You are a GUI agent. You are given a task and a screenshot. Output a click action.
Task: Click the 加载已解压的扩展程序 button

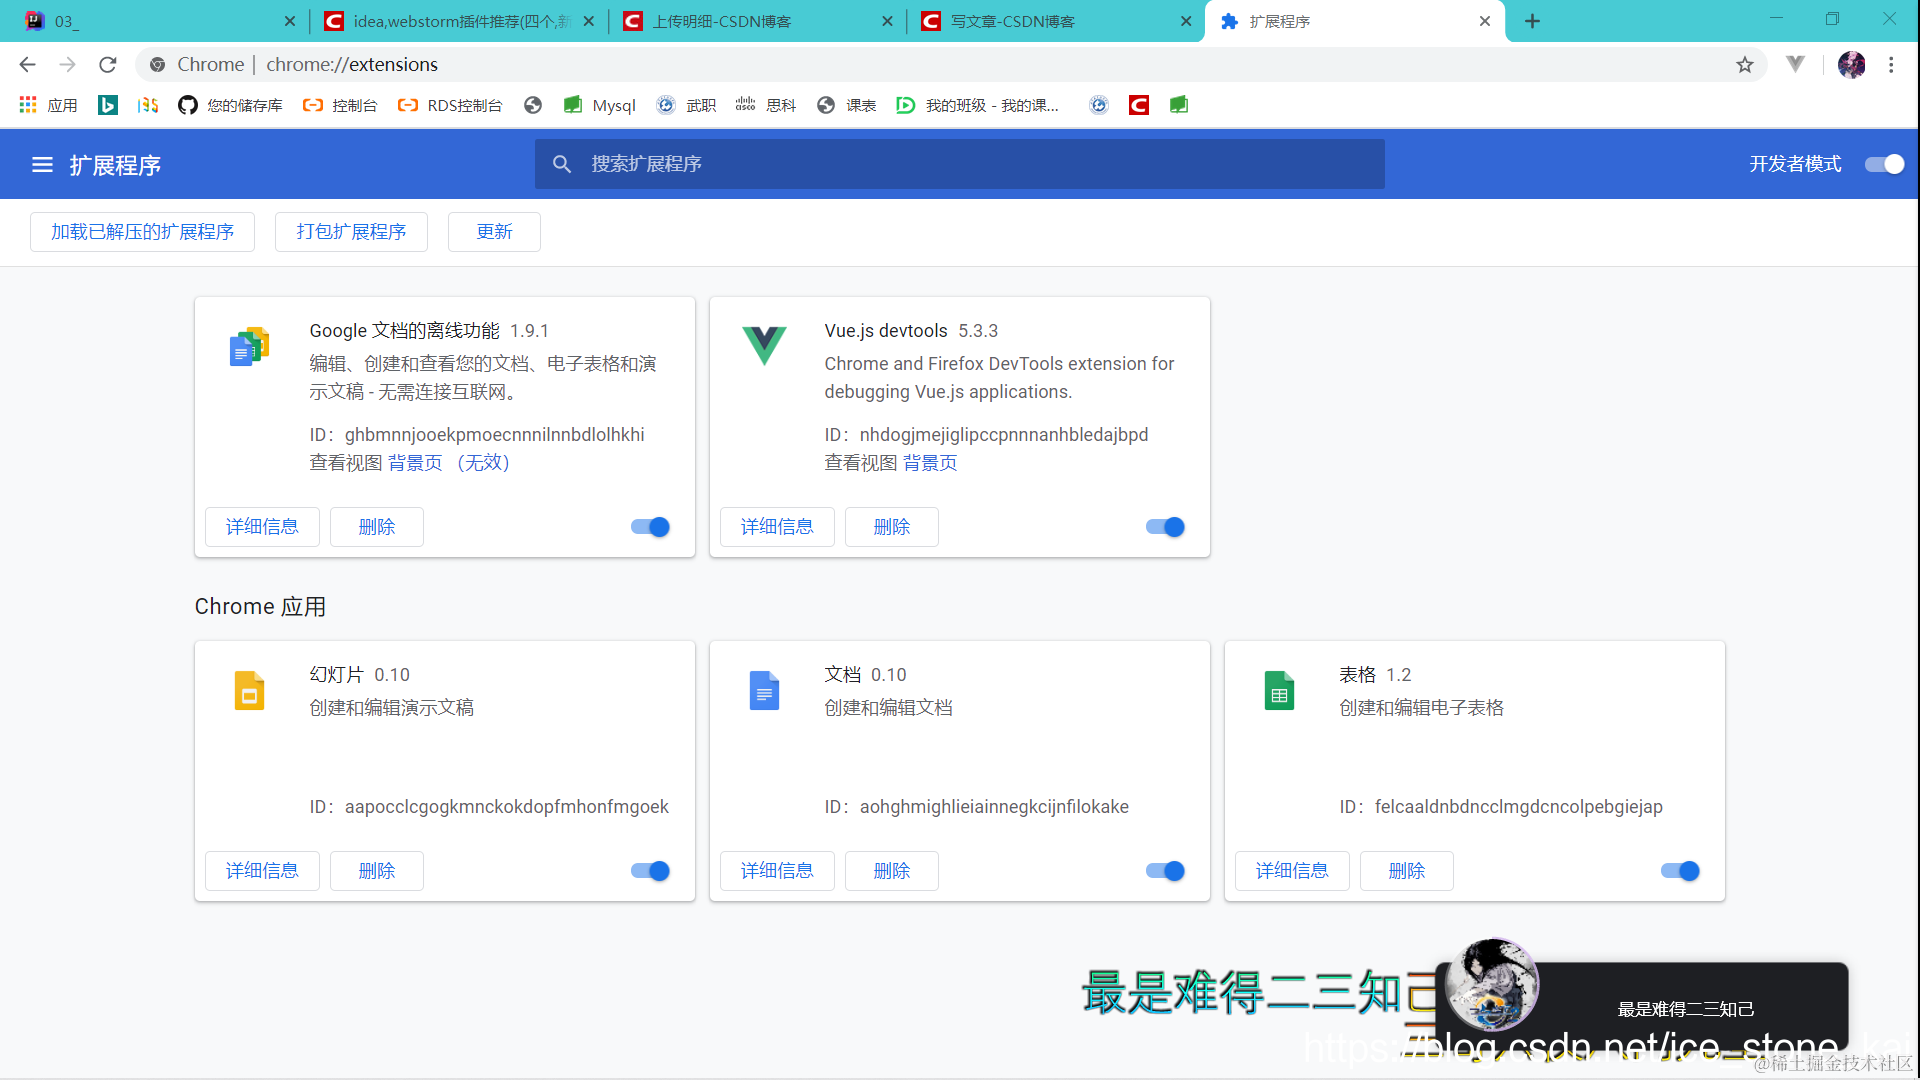142,231
